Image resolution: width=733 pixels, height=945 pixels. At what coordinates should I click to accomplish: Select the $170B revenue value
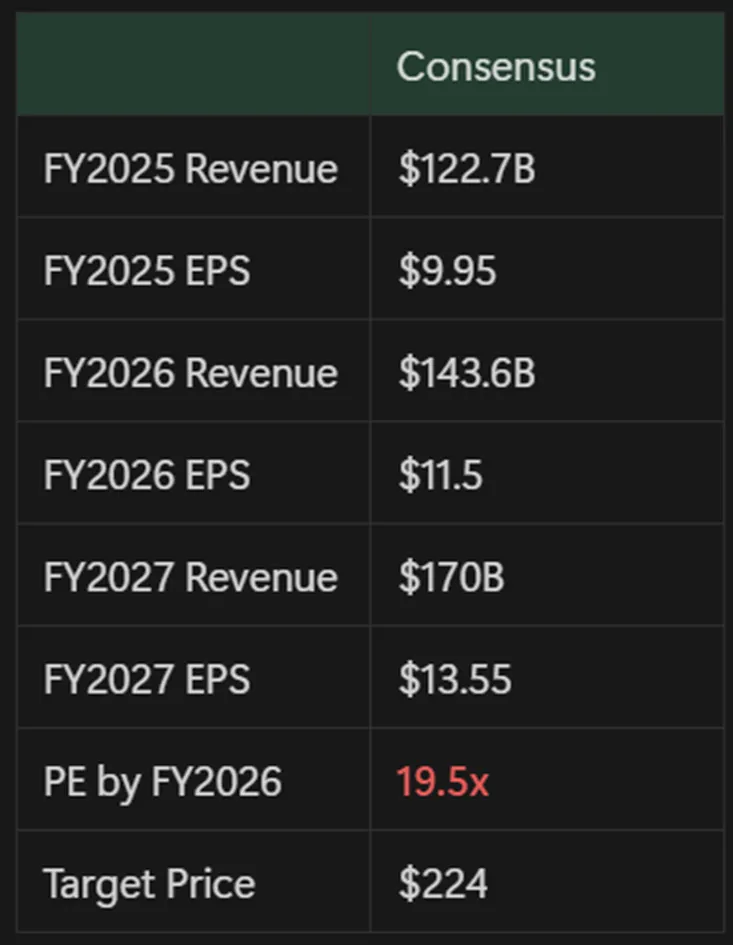coord(451,577)
